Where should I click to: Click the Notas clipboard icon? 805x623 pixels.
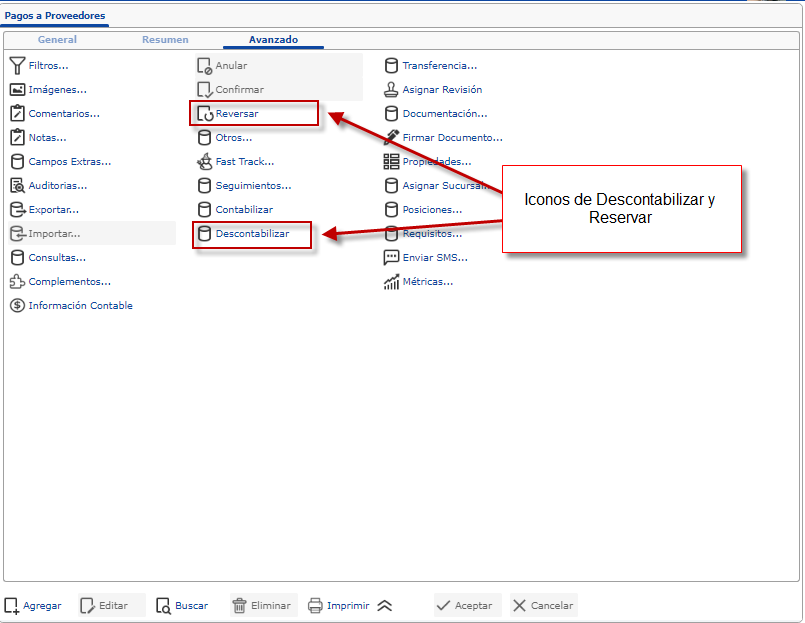pos(17,138)
